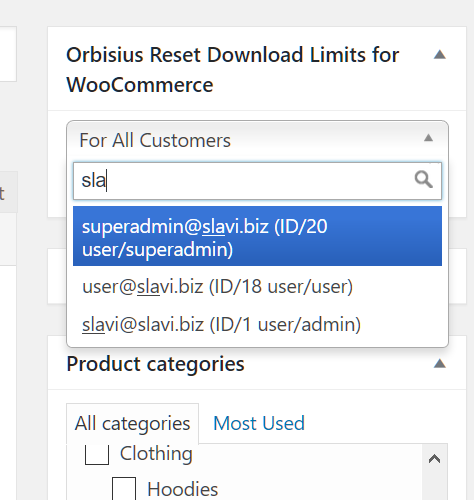Switch to the All categories tab

click(132, 424)
